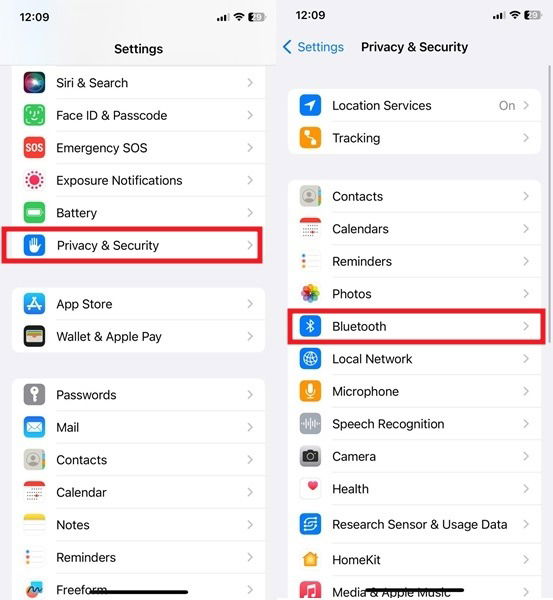Viewport: 553px width, 600px height.
Task: Open the Face ID & Passcode icon
Action: (34, 115)
